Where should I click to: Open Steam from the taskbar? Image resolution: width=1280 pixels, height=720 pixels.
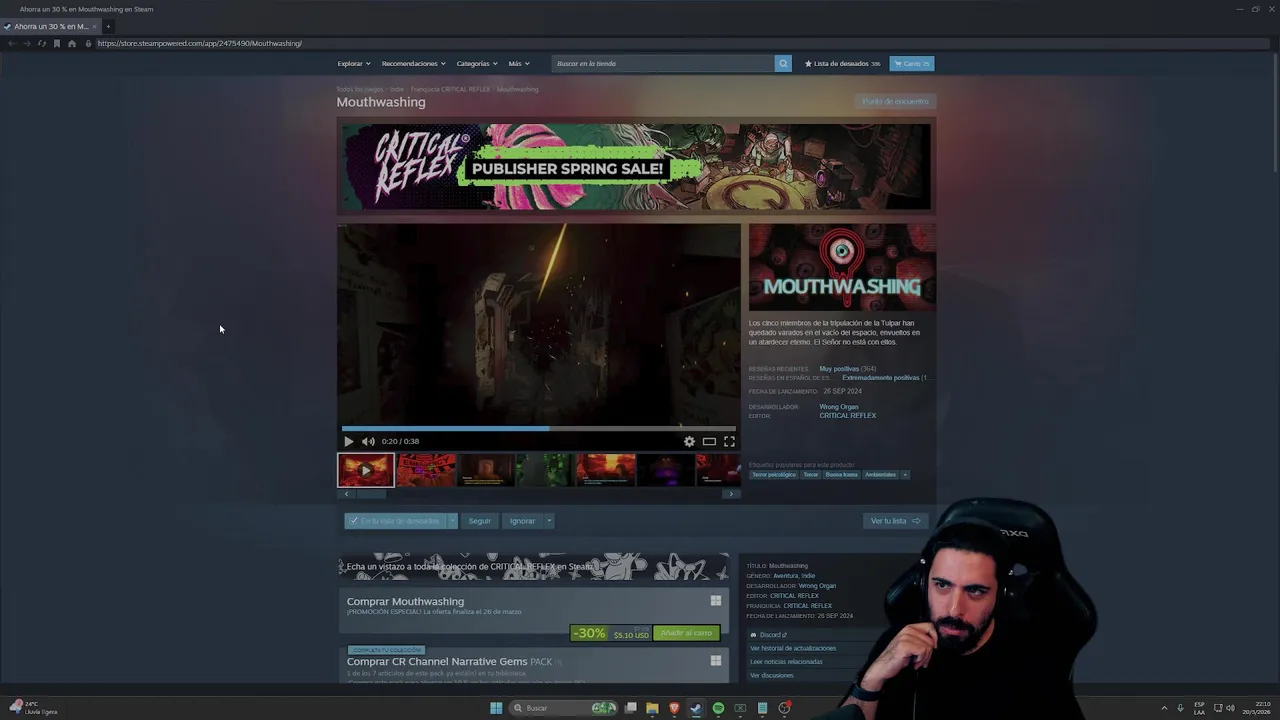tap(696, 708)
